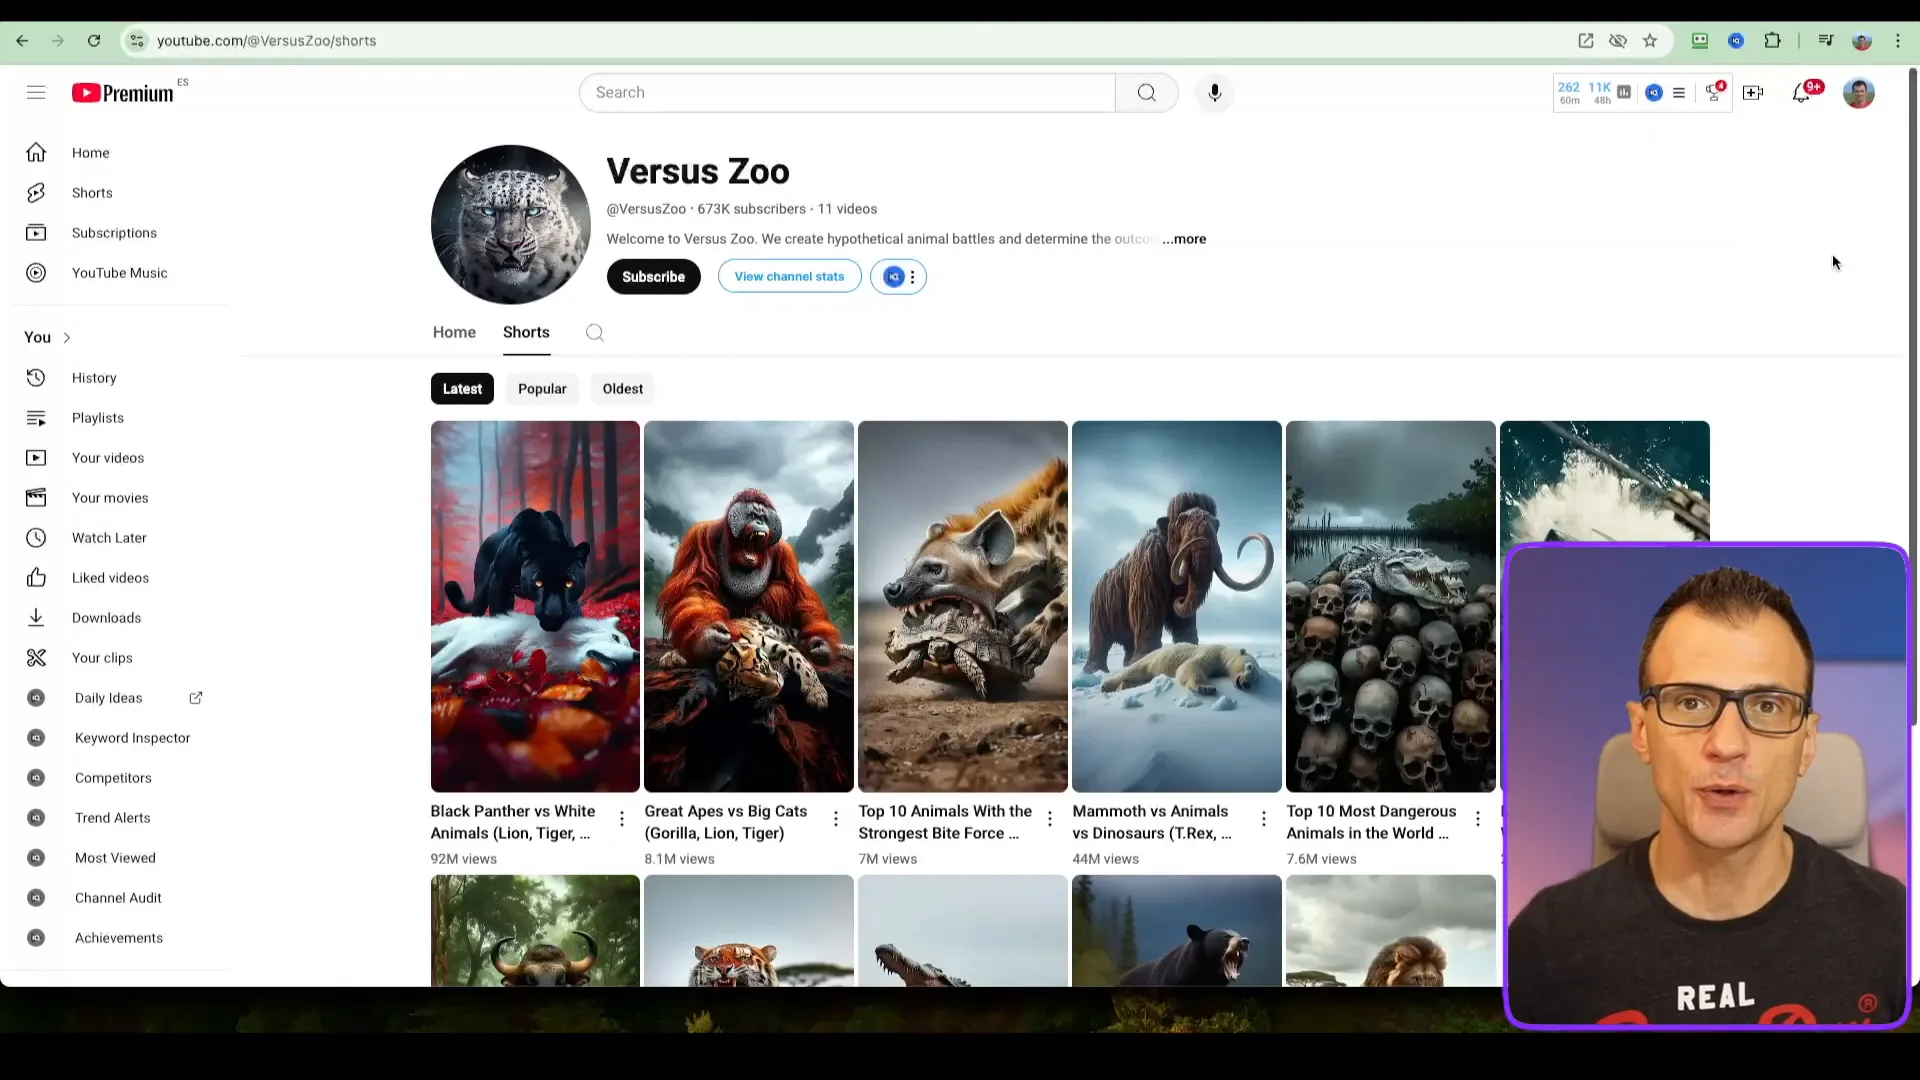Screen dimensions: 1920x1080
Task: Click View channel stats button
Action: (x=789, y=276)
